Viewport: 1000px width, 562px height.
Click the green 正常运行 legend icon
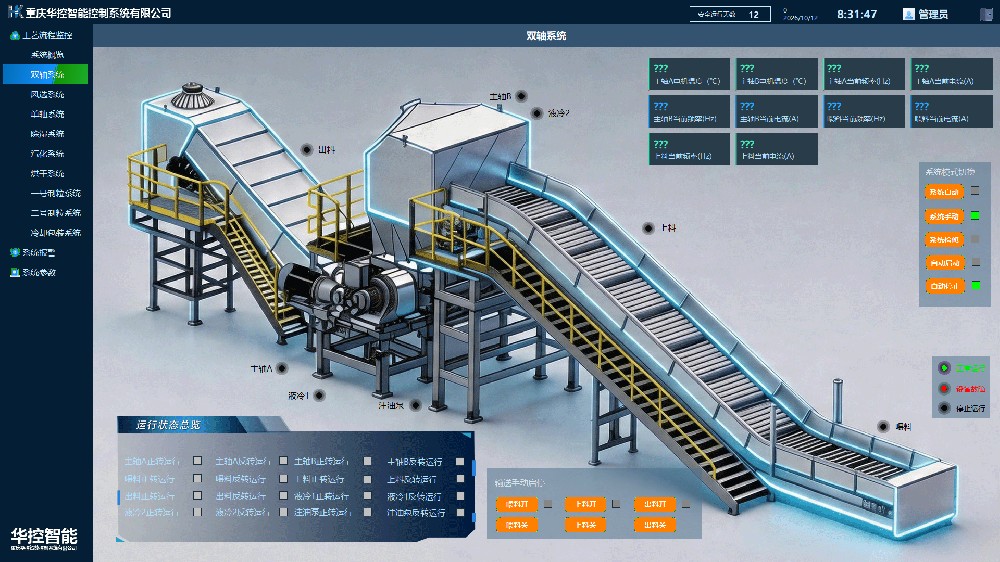coord(945,368)
